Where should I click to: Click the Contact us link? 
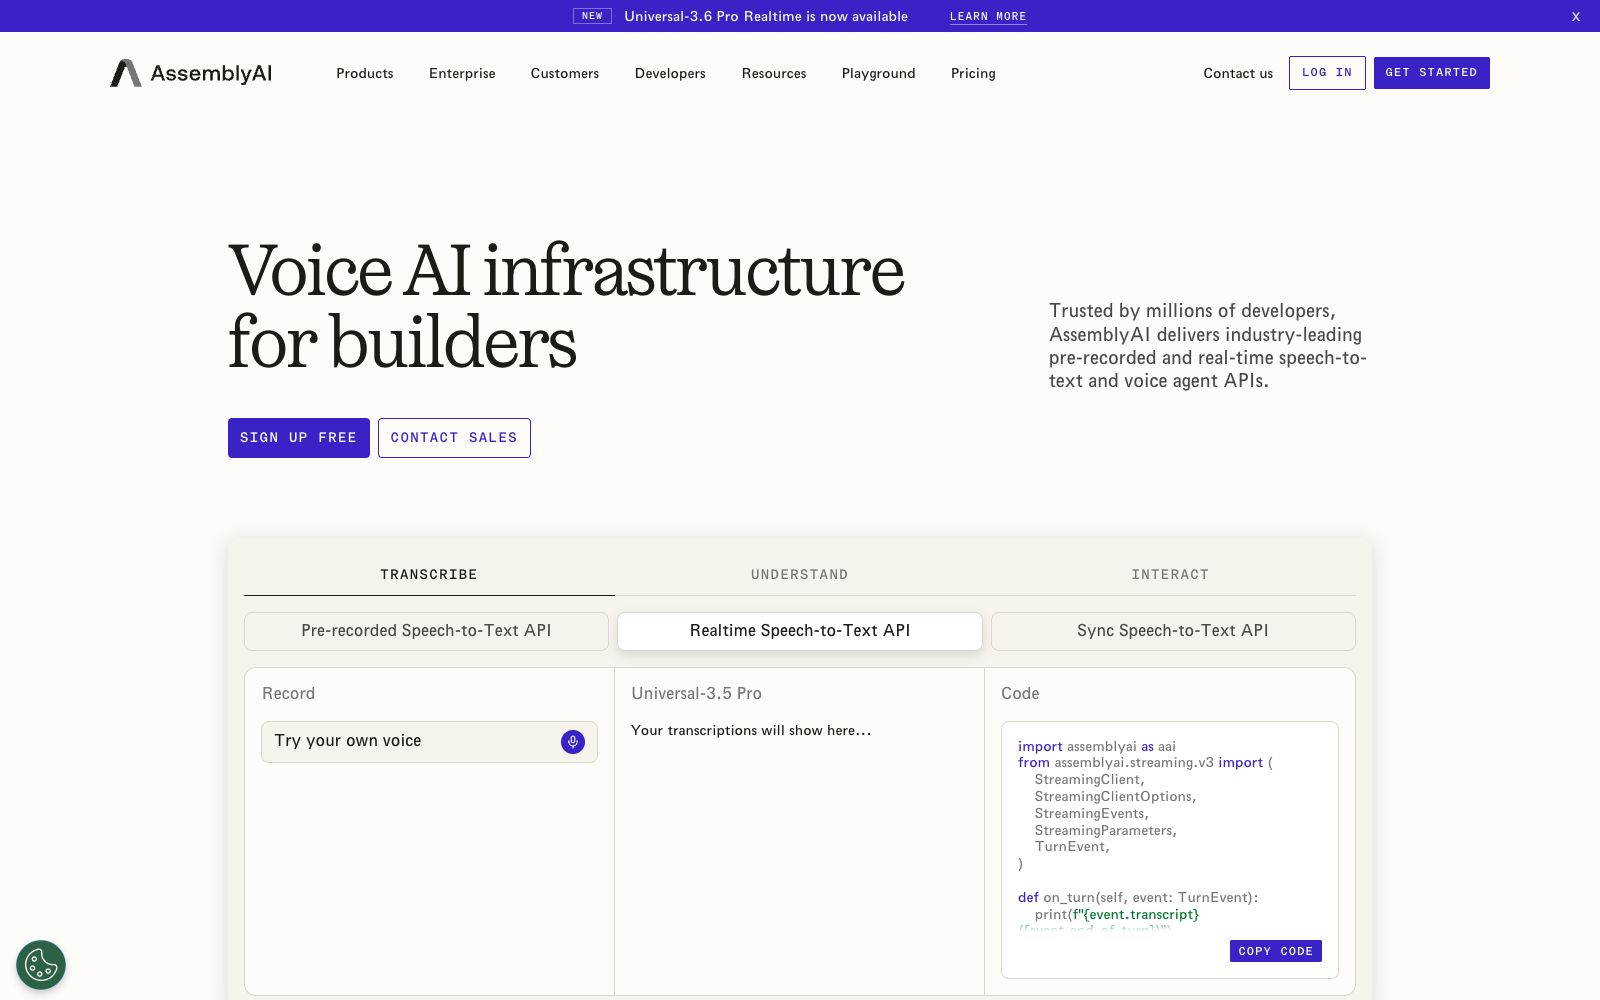(1238, 73)
